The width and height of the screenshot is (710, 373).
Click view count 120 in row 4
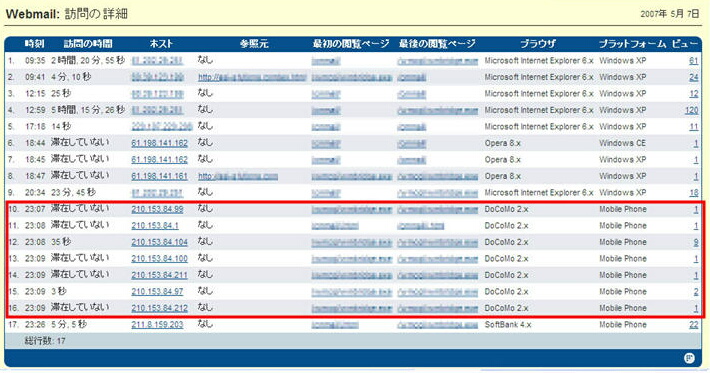691,110
